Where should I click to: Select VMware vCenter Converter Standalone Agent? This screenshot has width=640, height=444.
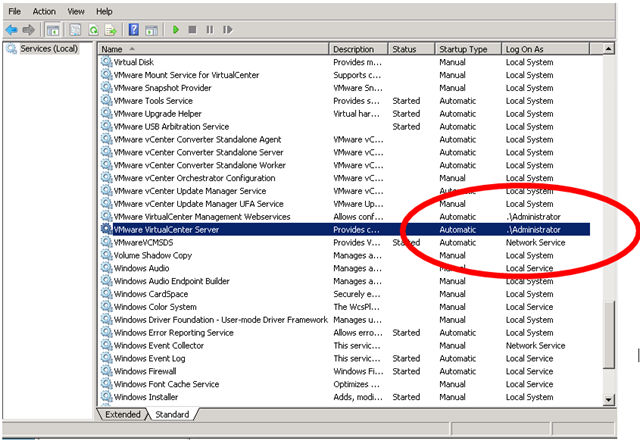(197, 140)
